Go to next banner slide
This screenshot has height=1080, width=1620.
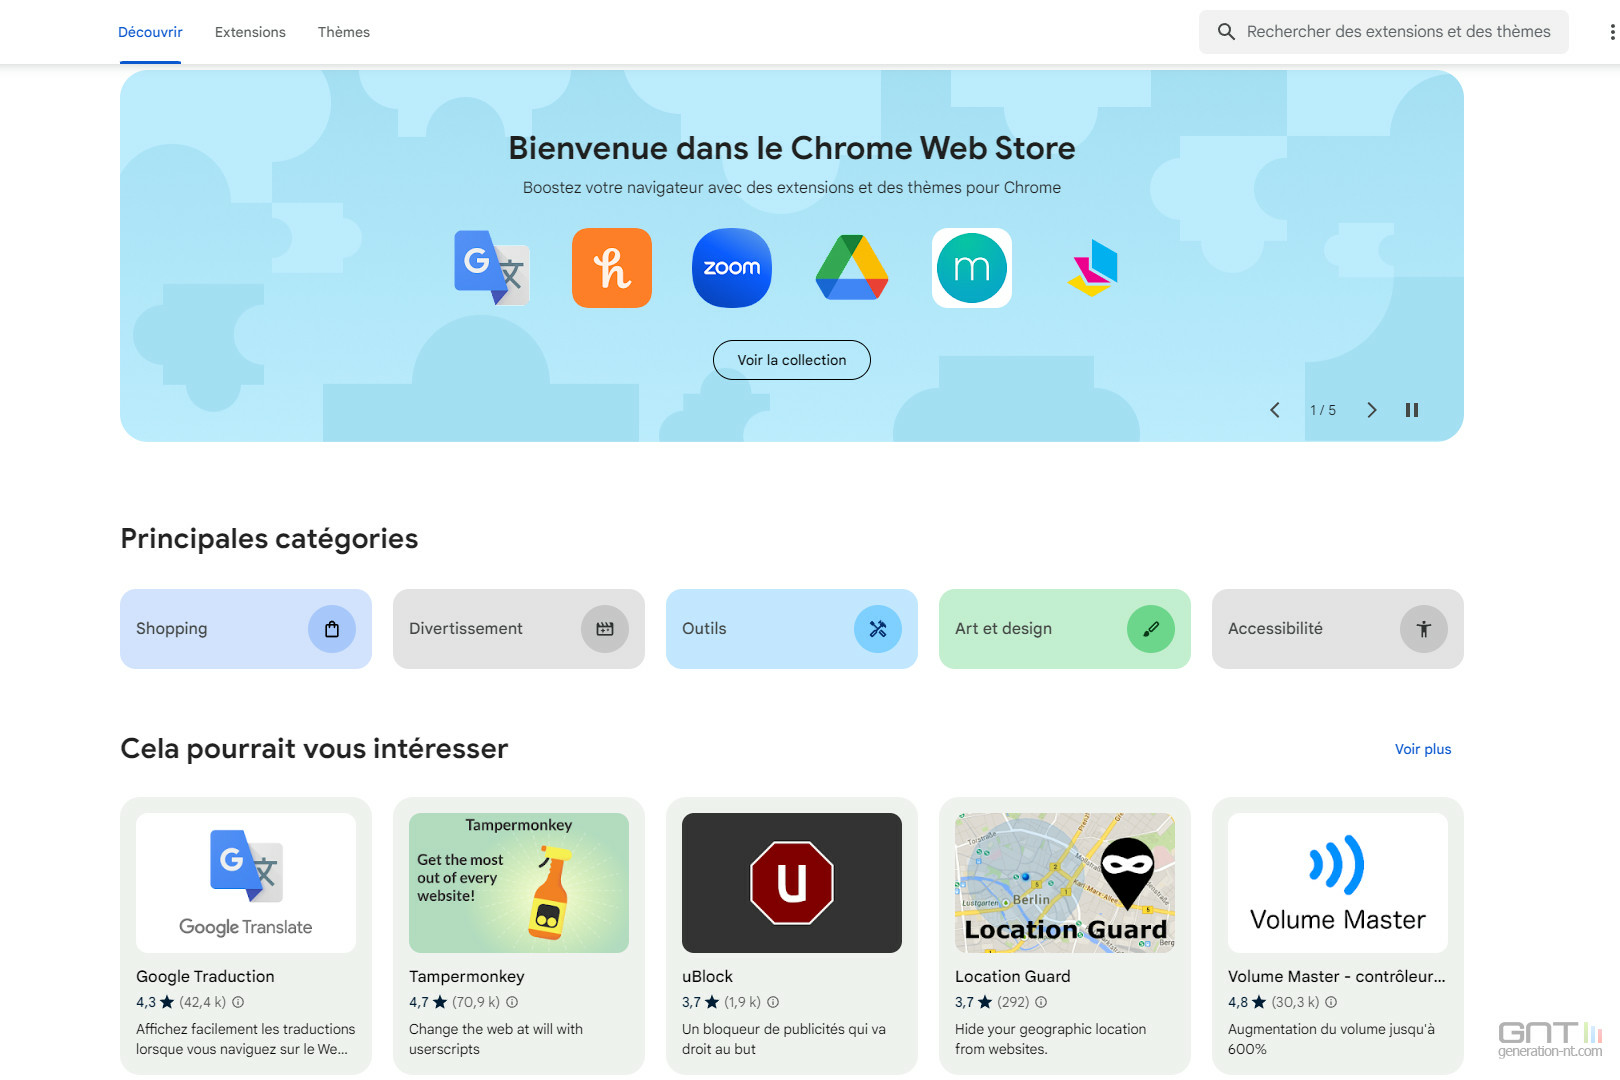(1372, 410)
